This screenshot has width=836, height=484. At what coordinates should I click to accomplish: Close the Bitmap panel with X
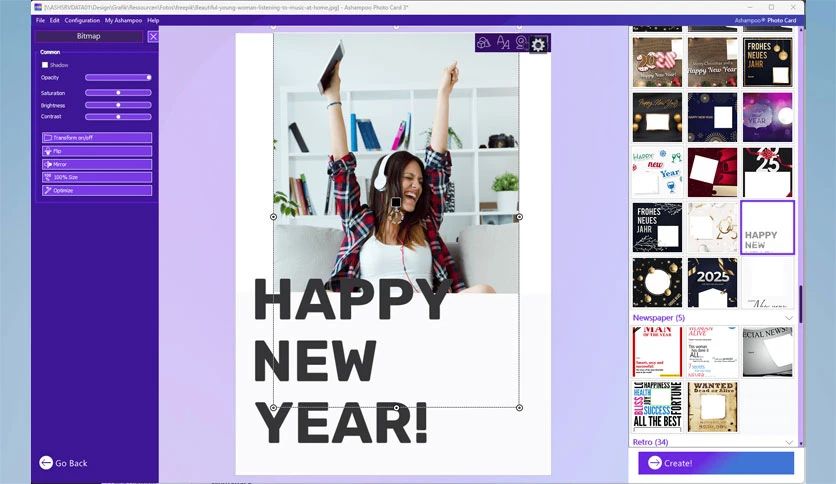pyautogui.click(x=153, y=36)
